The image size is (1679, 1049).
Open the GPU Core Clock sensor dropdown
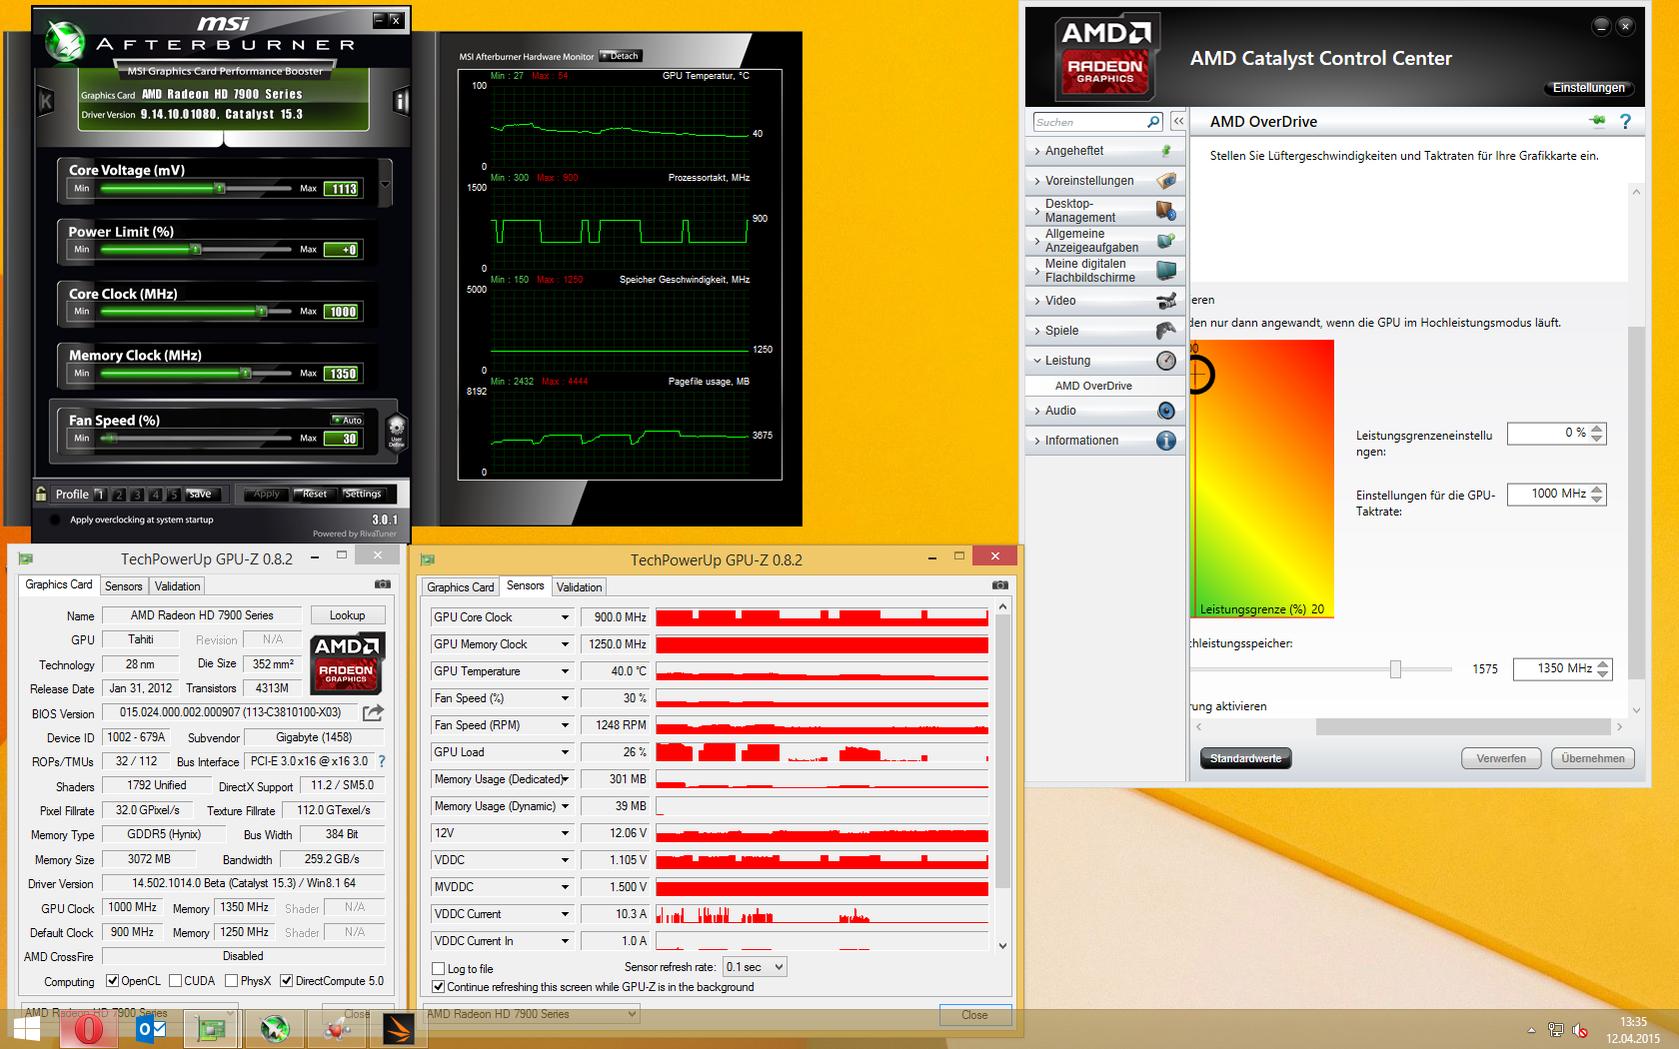coord(564,618)
